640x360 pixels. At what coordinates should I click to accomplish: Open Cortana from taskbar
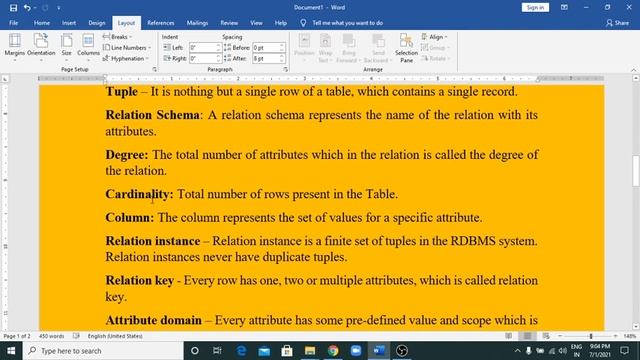click(195, 351)
